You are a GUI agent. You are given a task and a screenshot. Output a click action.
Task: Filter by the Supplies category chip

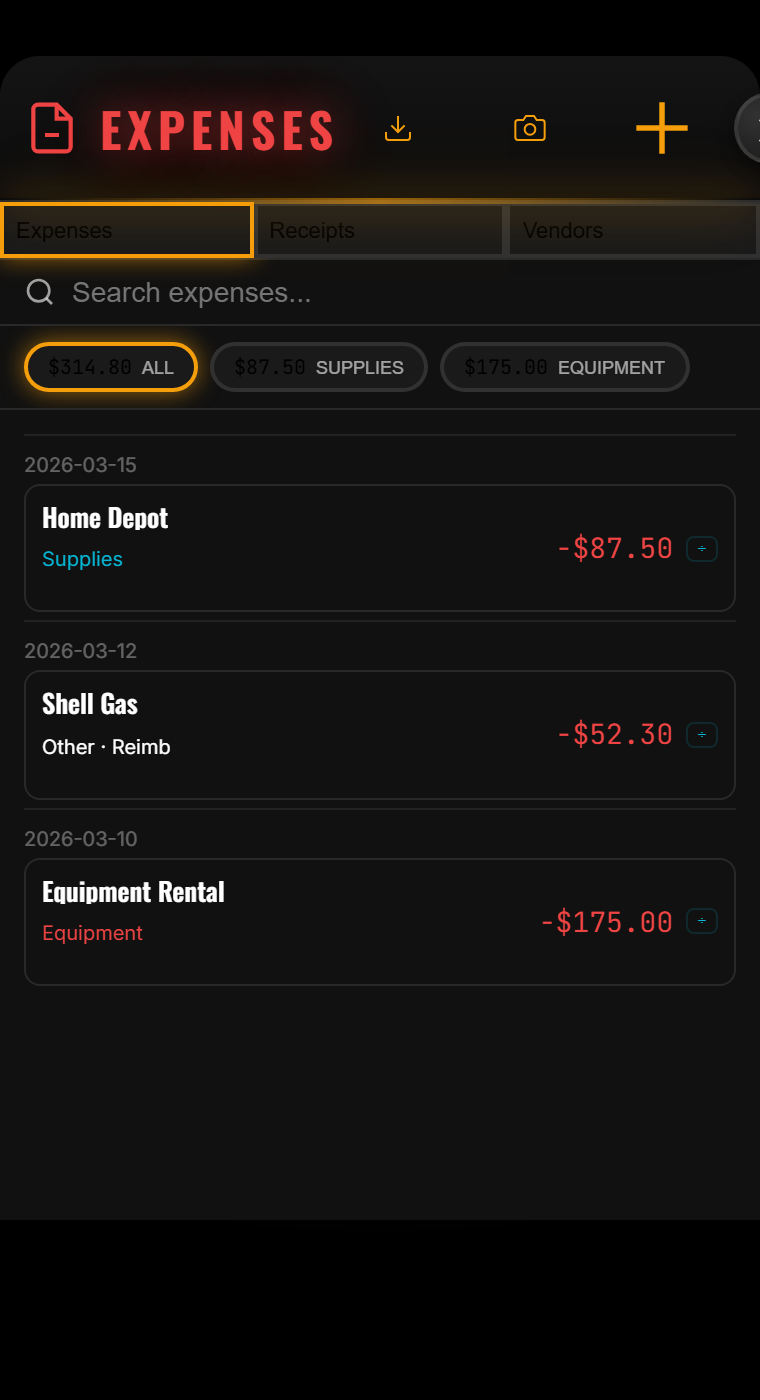pyautogui.click(x=319, y=367)
